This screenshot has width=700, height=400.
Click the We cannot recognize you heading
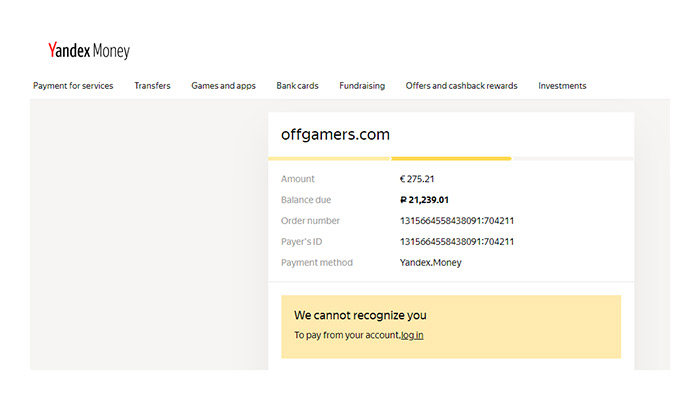(x=360, y=315)
